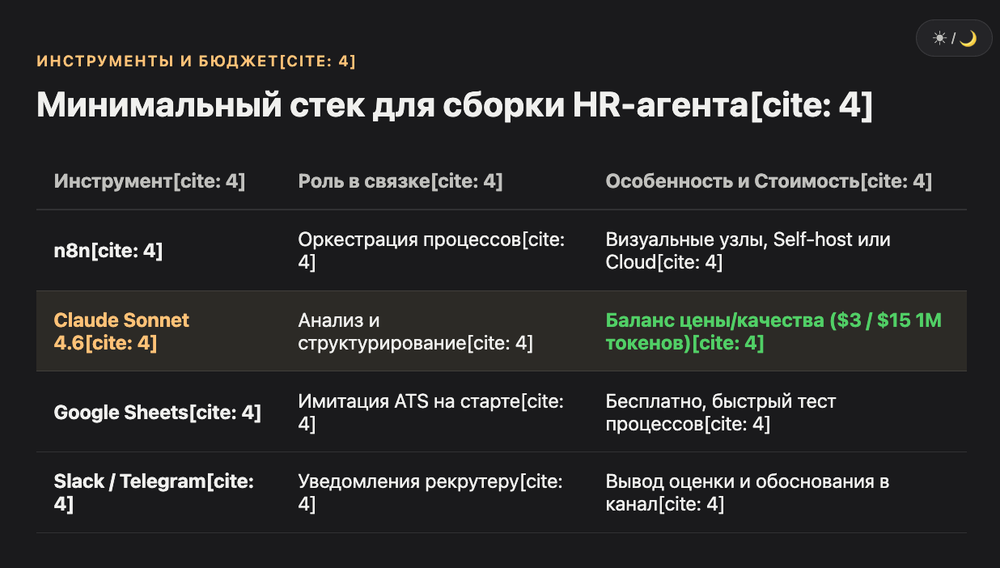This screenshot has height=568, width=1000.
Task: Select the 'Анализ и структурирование' cell
Action: pos(434,331)
